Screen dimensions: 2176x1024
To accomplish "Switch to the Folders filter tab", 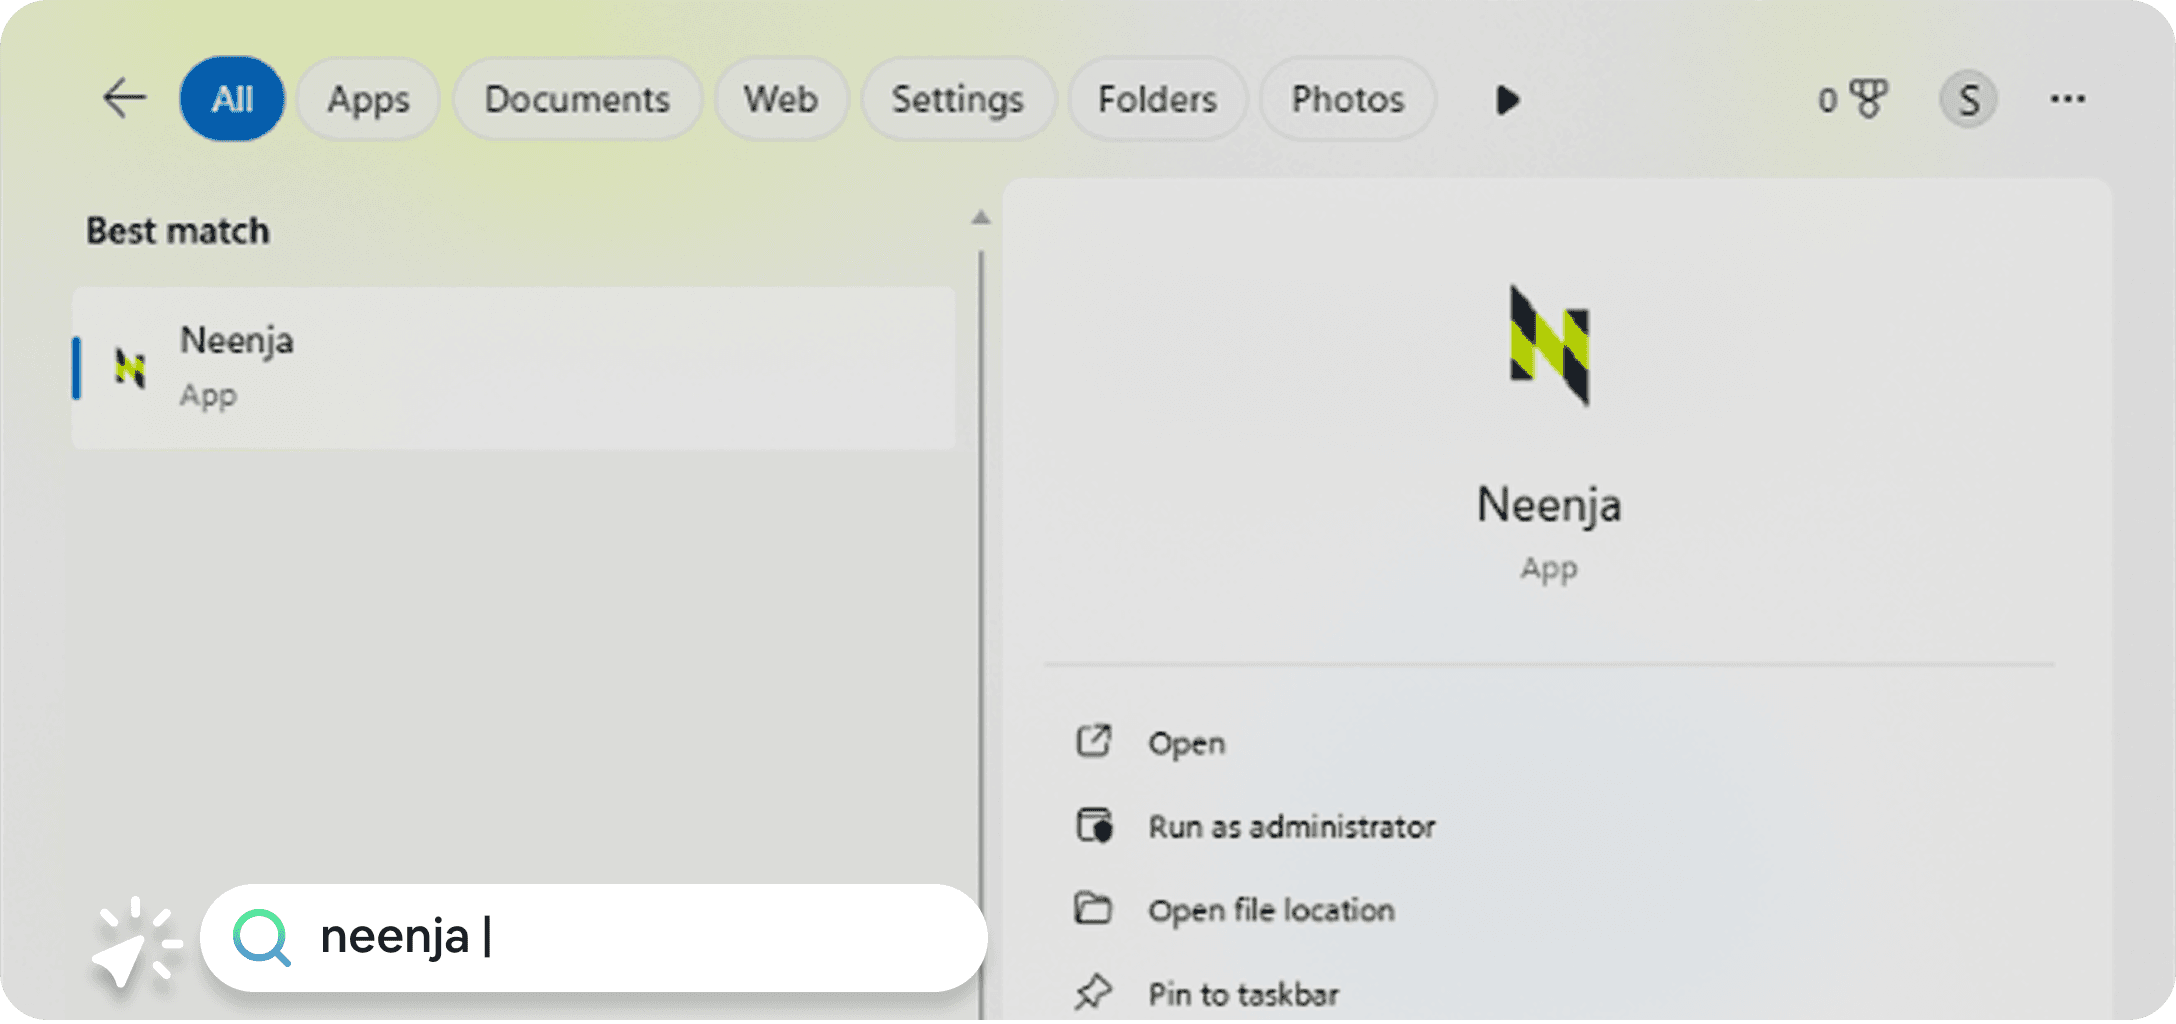I will click(x=1157, y=99).
